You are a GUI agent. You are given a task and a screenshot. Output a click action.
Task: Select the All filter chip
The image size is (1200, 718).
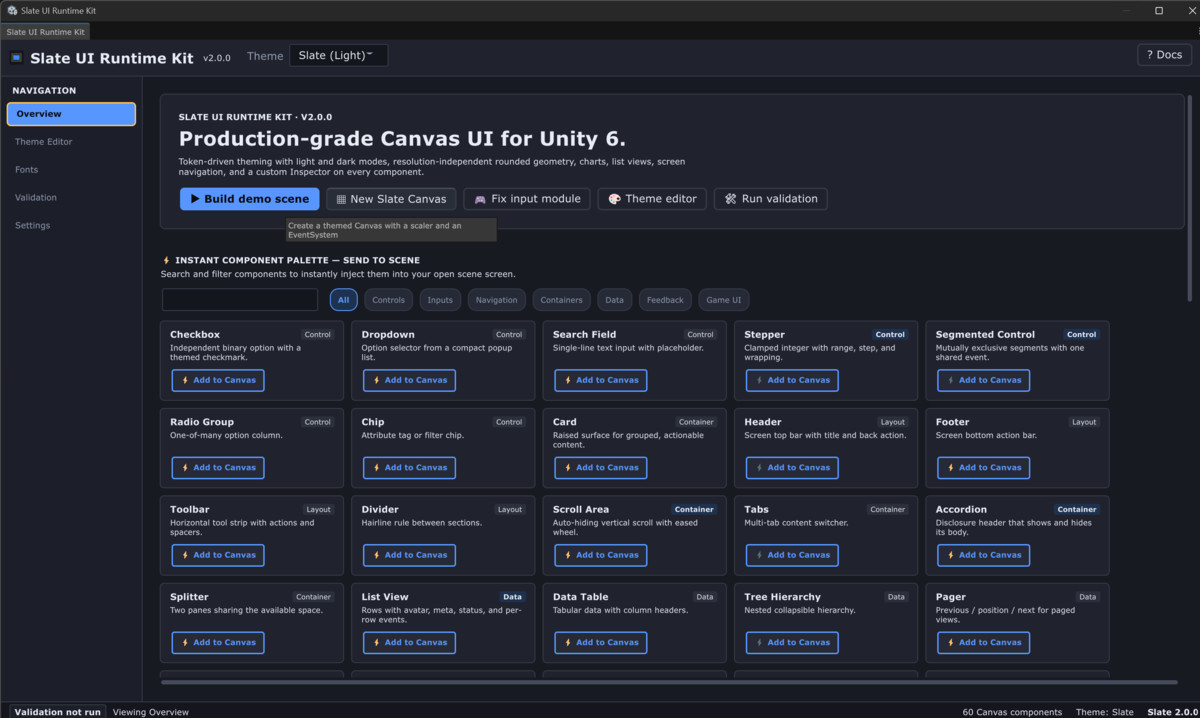coord(343,300)
